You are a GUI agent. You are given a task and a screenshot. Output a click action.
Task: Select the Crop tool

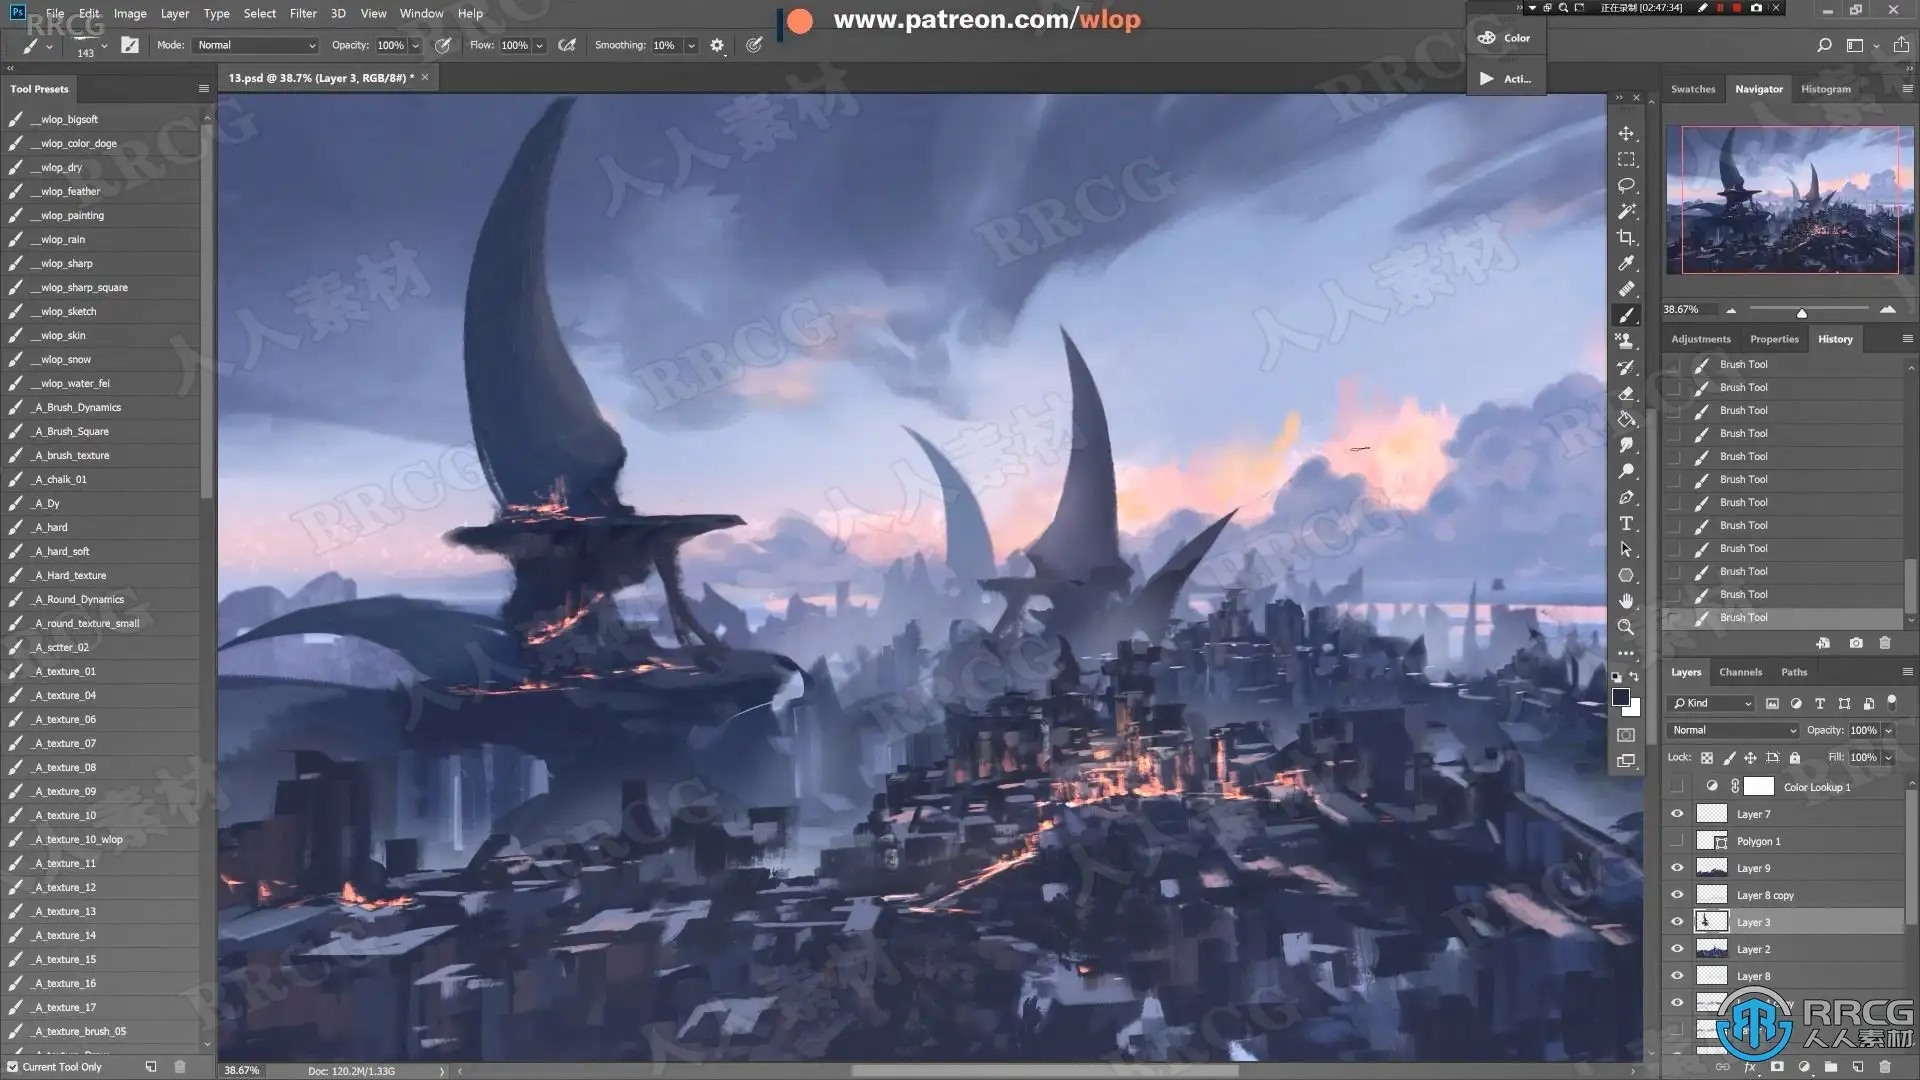(1626, 238)
